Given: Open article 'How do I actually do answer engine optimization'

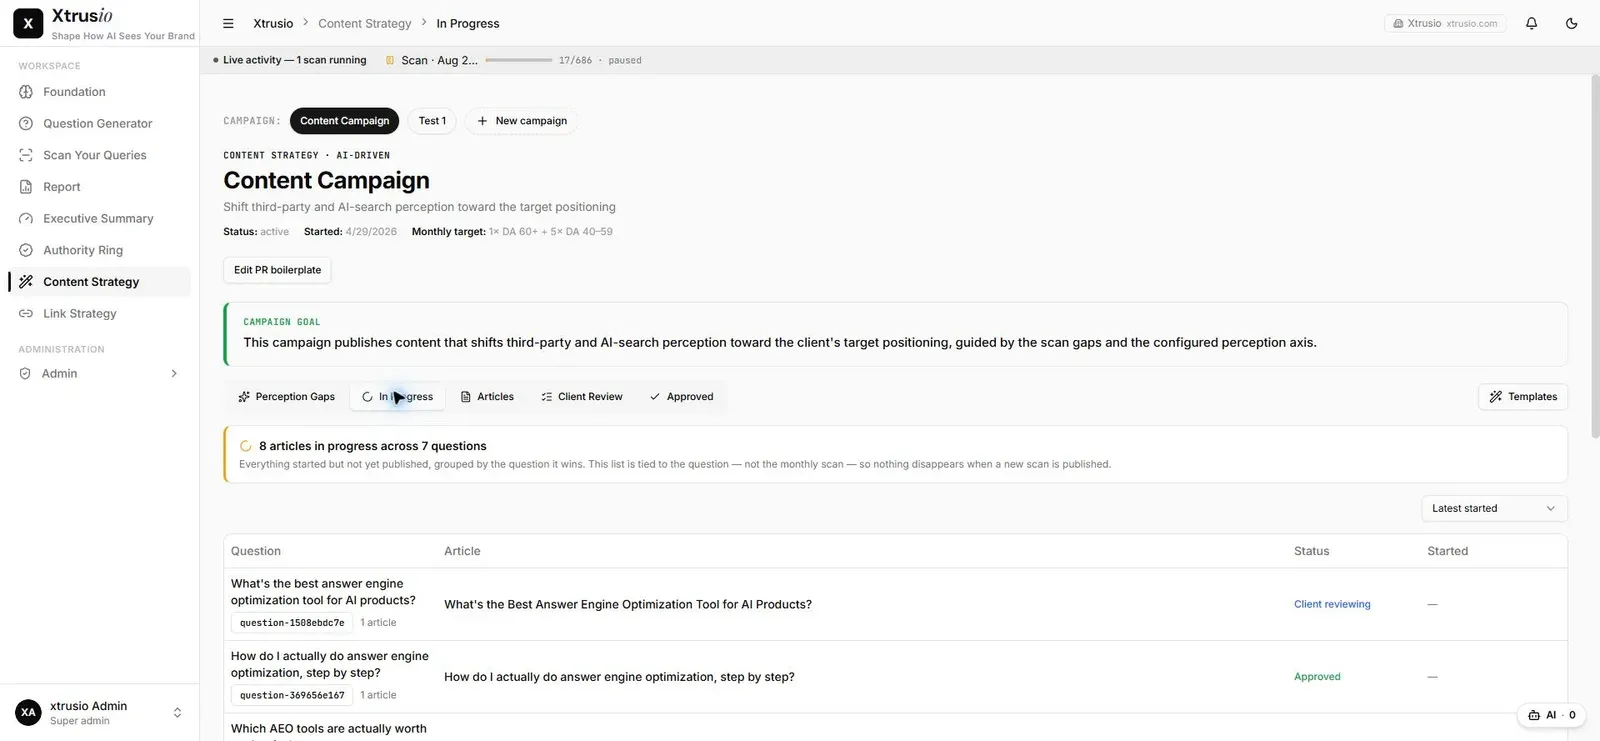Looking at the screenshot, I should (x=619, y=677).
